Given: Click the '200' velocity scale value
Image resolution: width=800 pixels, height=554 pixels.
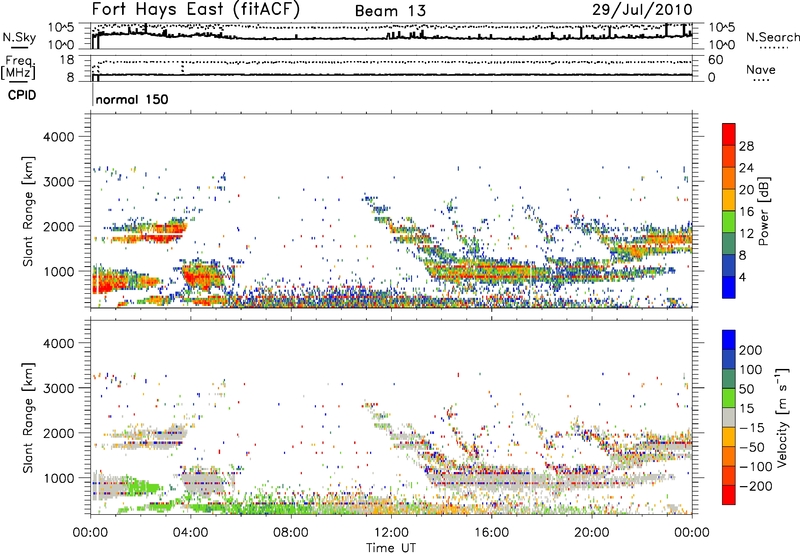Looking at the screenshot, I should pyautogui.click(x=751, y=350).
